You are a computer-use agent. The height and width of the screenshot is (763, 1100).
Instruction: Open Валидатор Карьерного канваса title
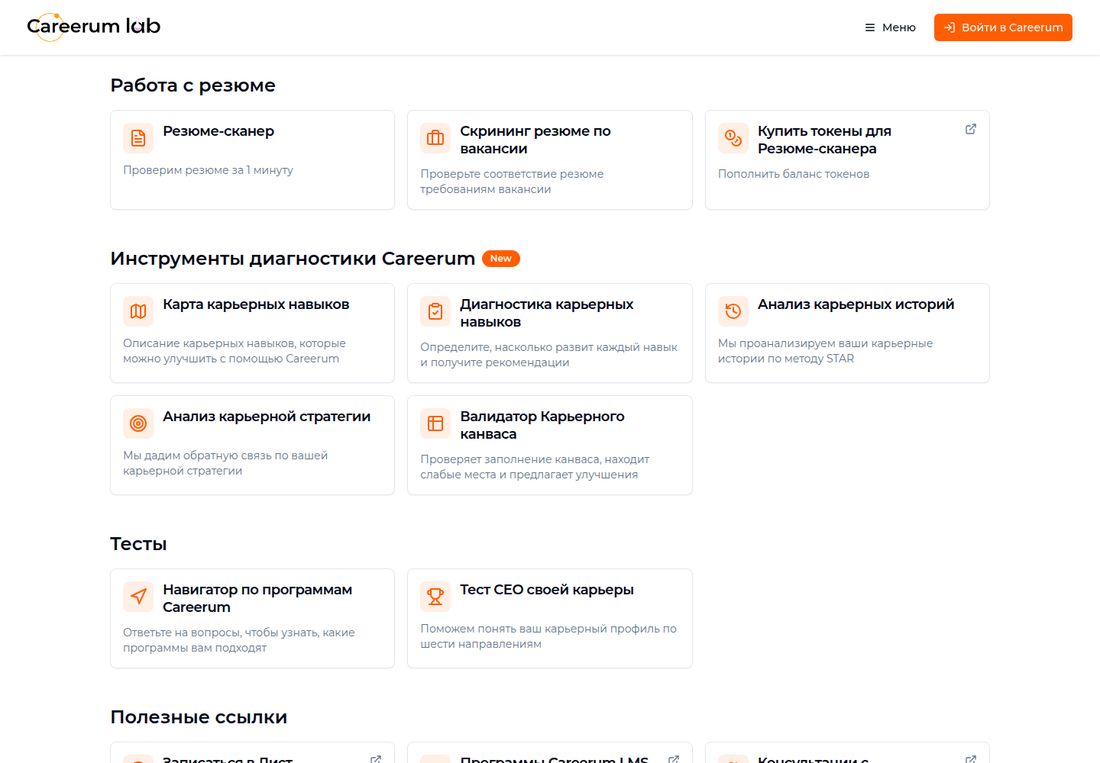click(542, 425)
